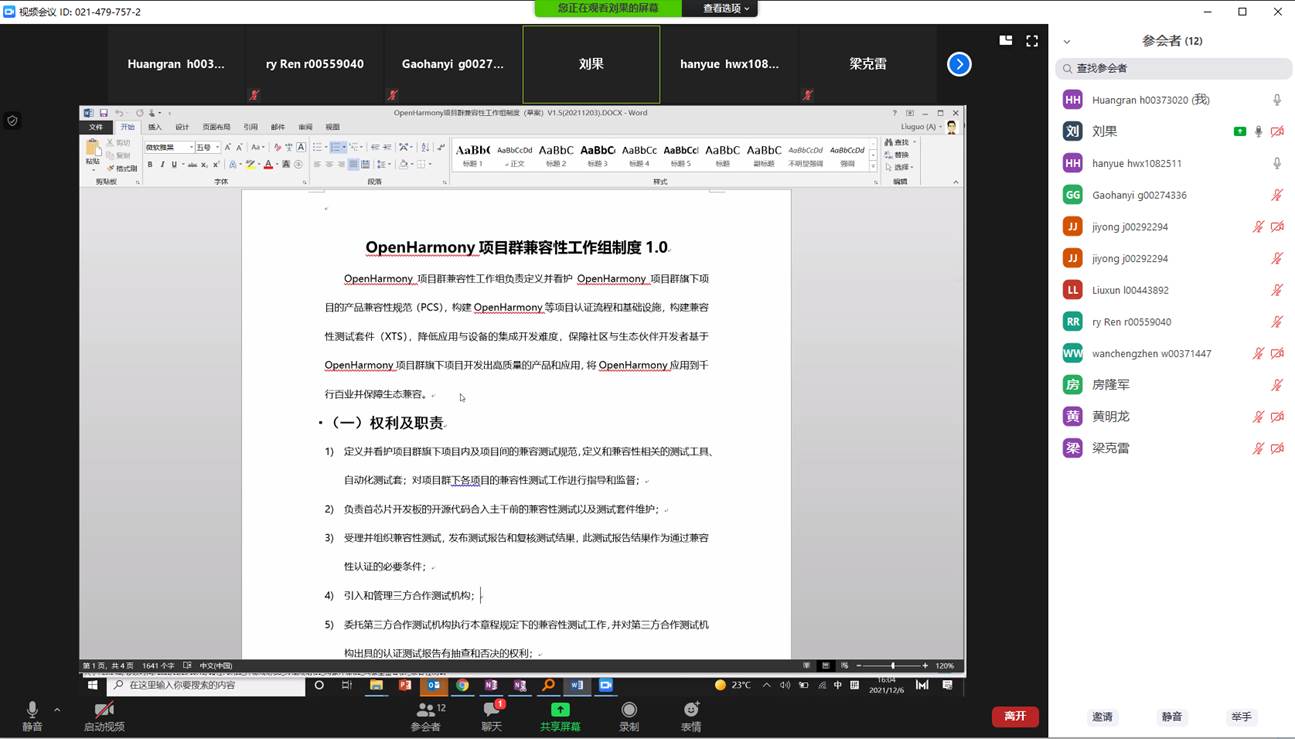
Task: Click the muted microphone icon beside Gaohanyi g00274336
Action: click(1277, 195)
